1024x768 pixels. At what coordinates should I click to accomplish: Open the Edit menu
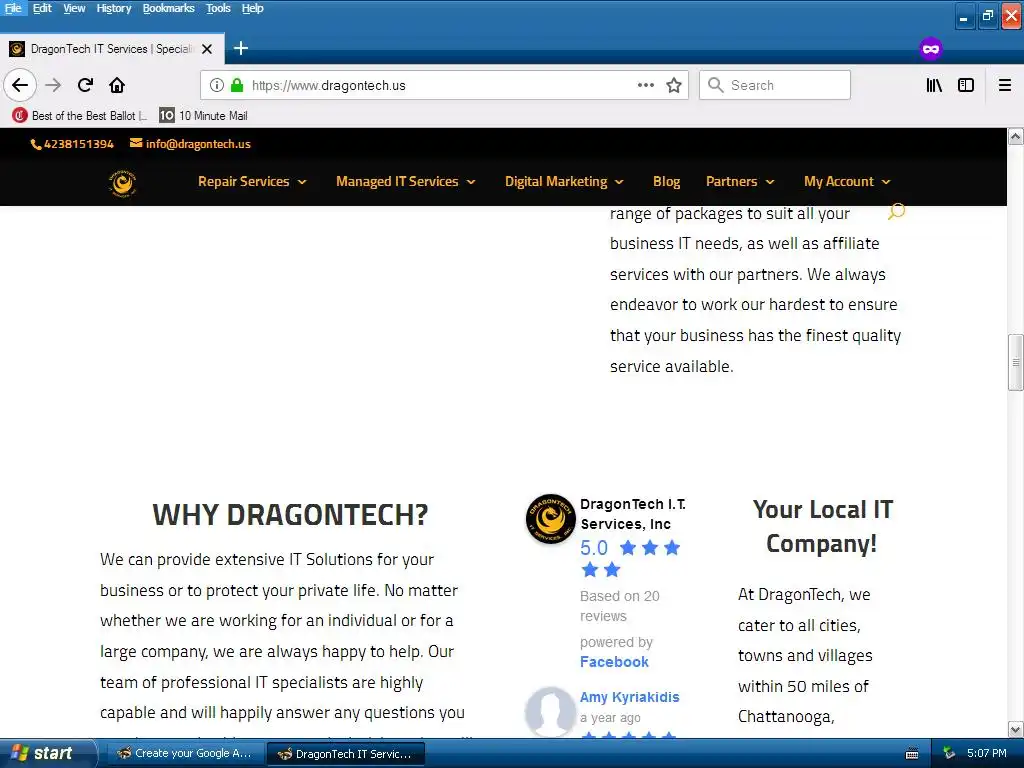42,8
